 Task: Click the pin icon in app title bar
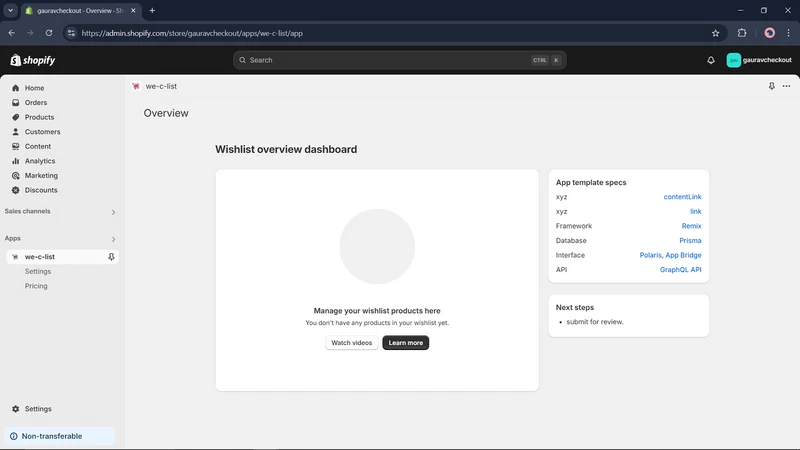(x=771, y=86)
